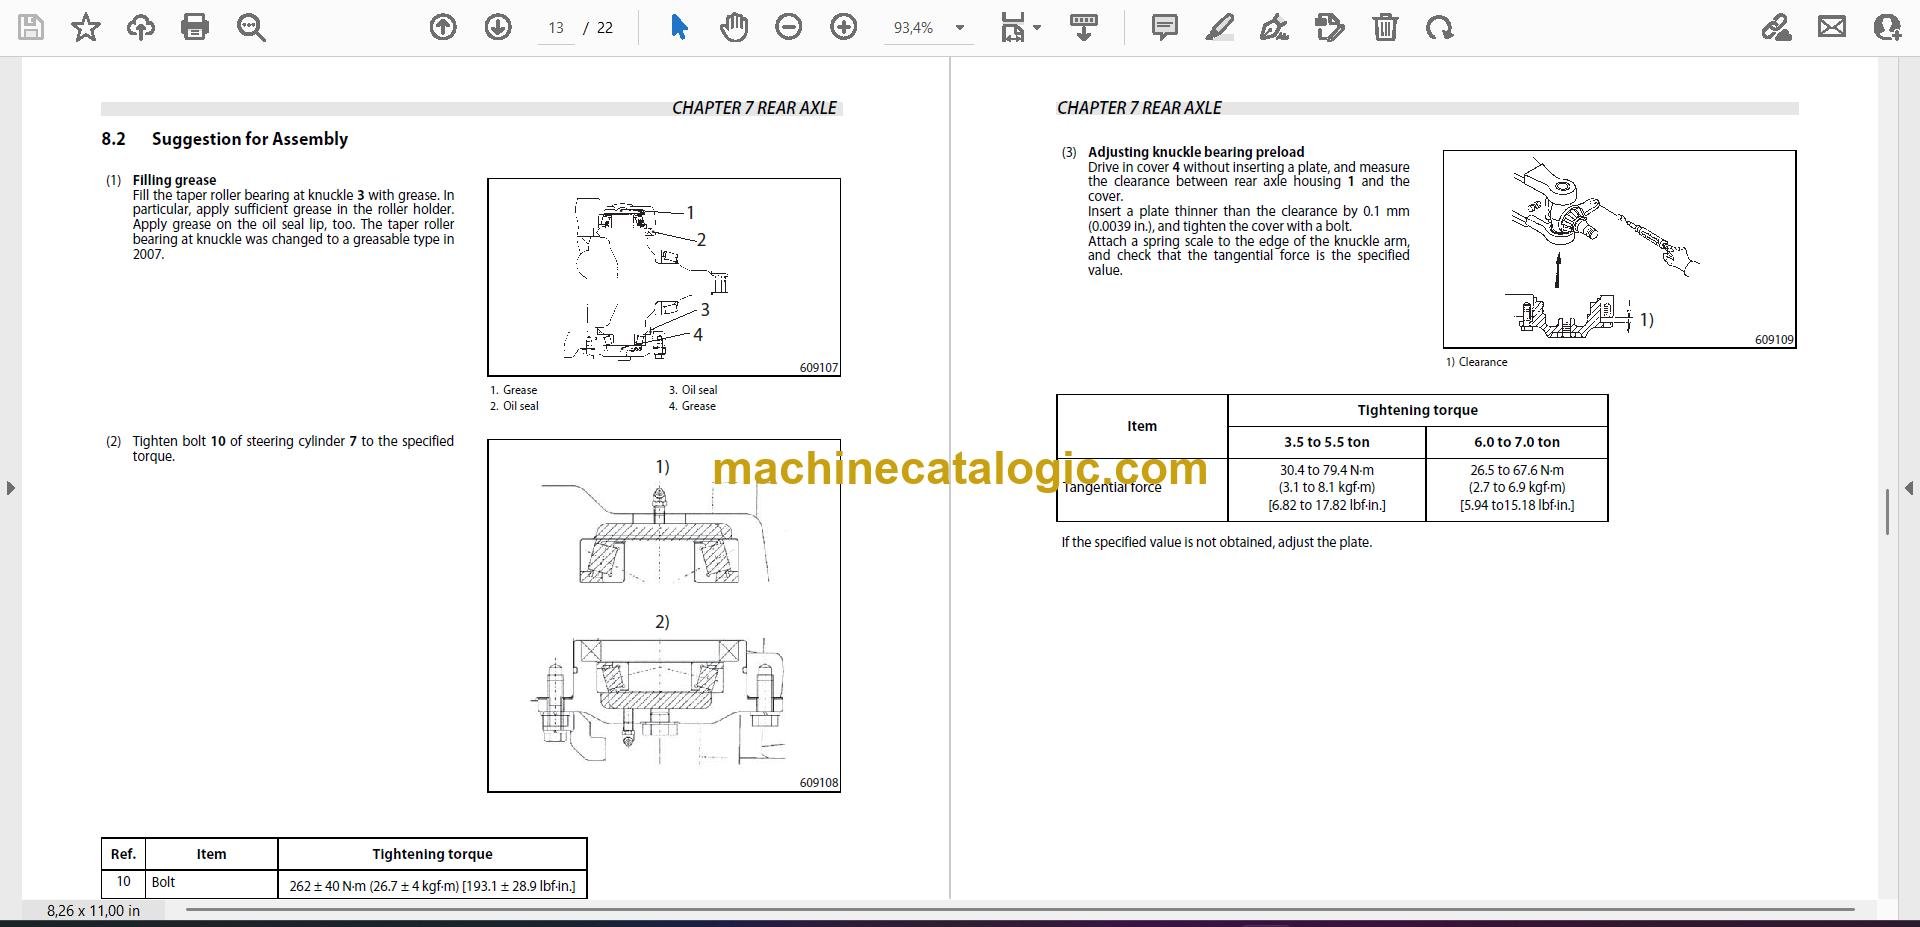This screenshot has height=927, width=1920.
Task: Expand the right tools pane arrow
Action: (x=1909, y=488)
